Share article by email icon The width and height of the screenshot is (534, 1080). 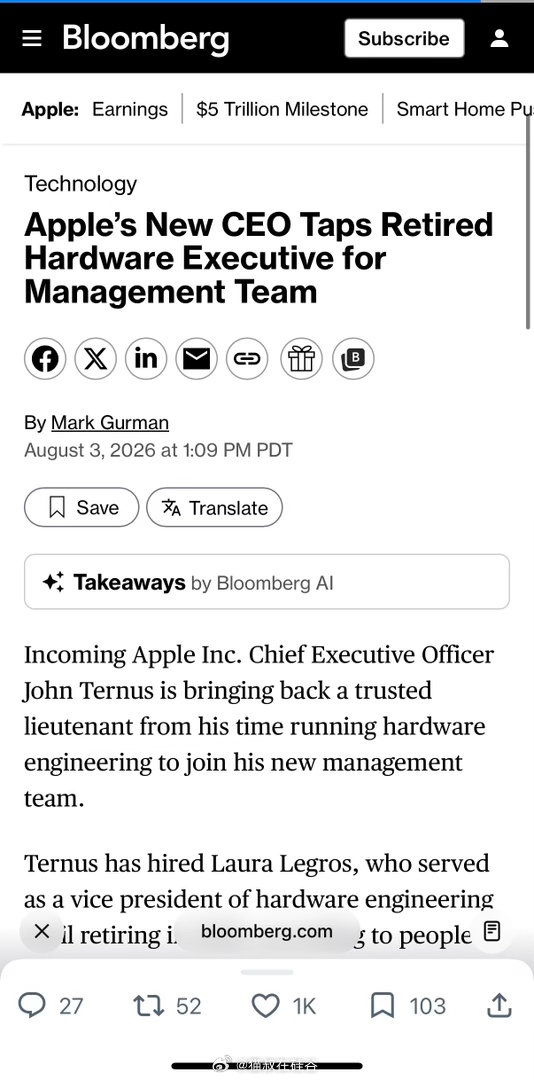196,359
